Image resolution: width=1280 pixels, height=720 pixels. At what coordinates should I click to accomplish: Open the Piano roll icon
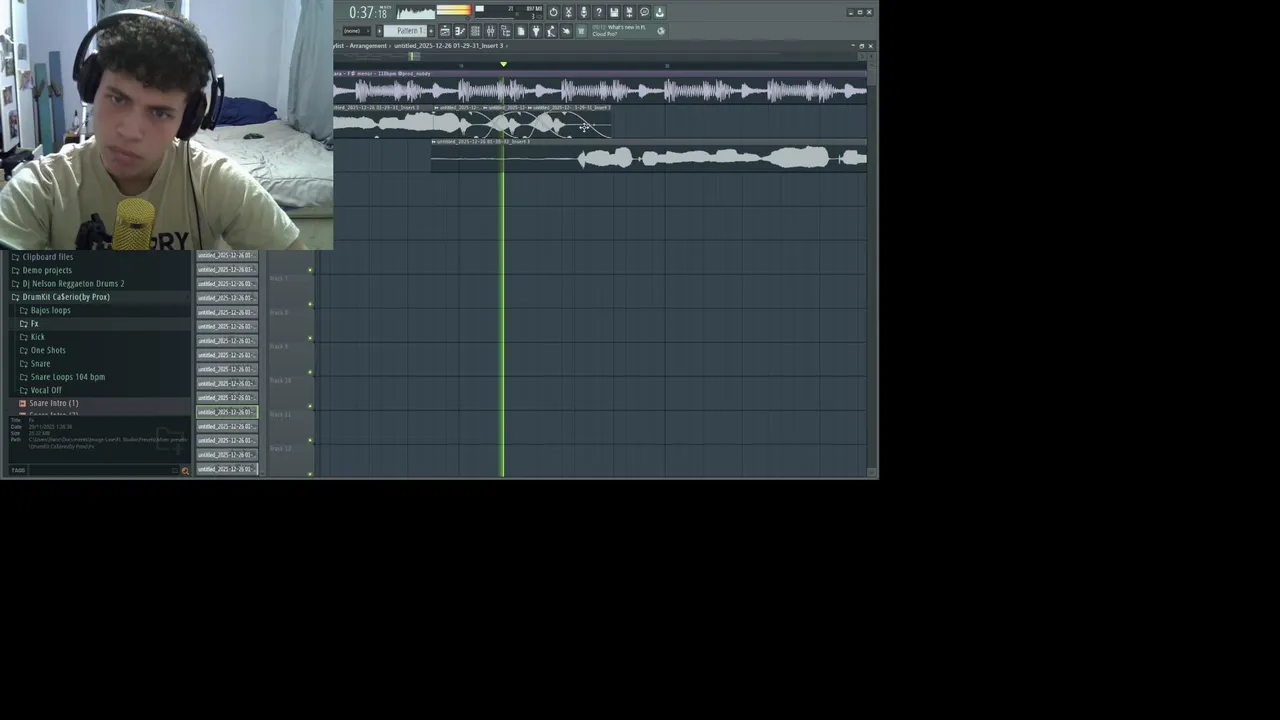tap(460, 31)
